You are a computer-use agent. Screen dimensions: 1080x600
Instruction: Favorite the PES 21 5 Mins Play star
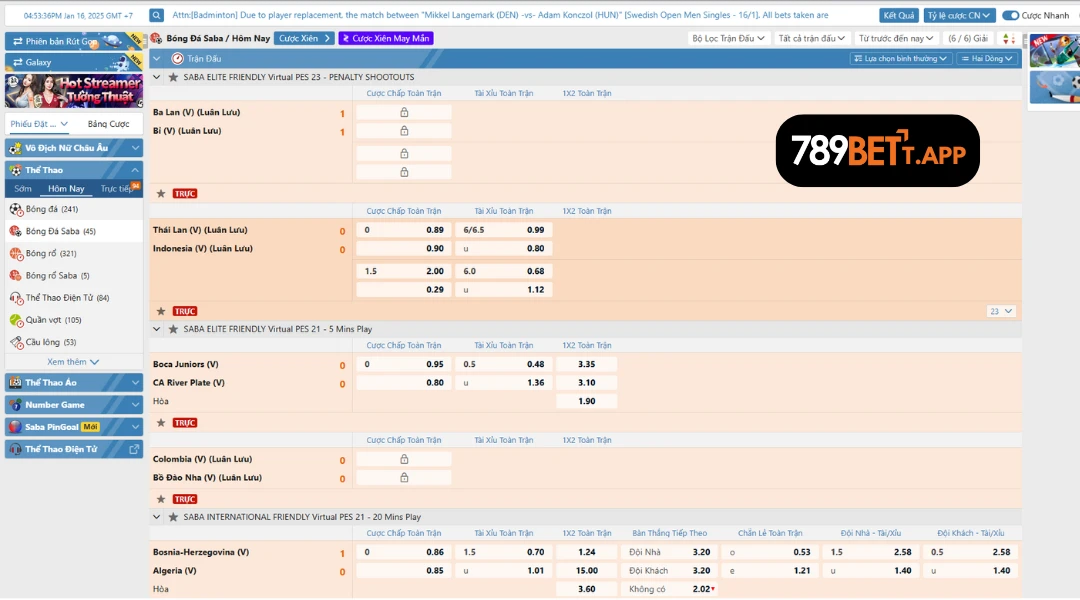(173, 329)
